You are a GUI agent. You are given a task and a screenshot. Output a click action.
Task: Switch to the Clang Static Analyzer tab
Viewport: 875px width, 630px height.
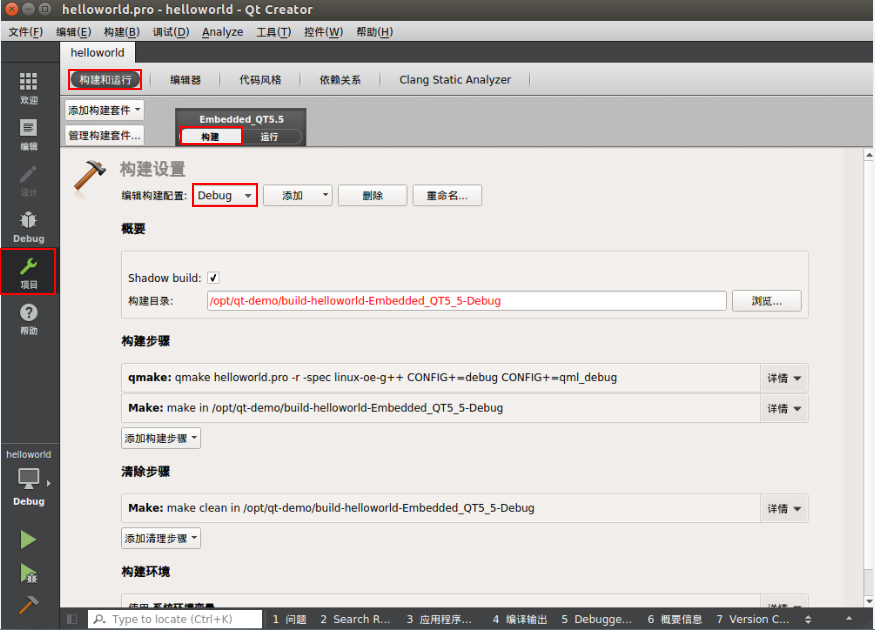455,79
